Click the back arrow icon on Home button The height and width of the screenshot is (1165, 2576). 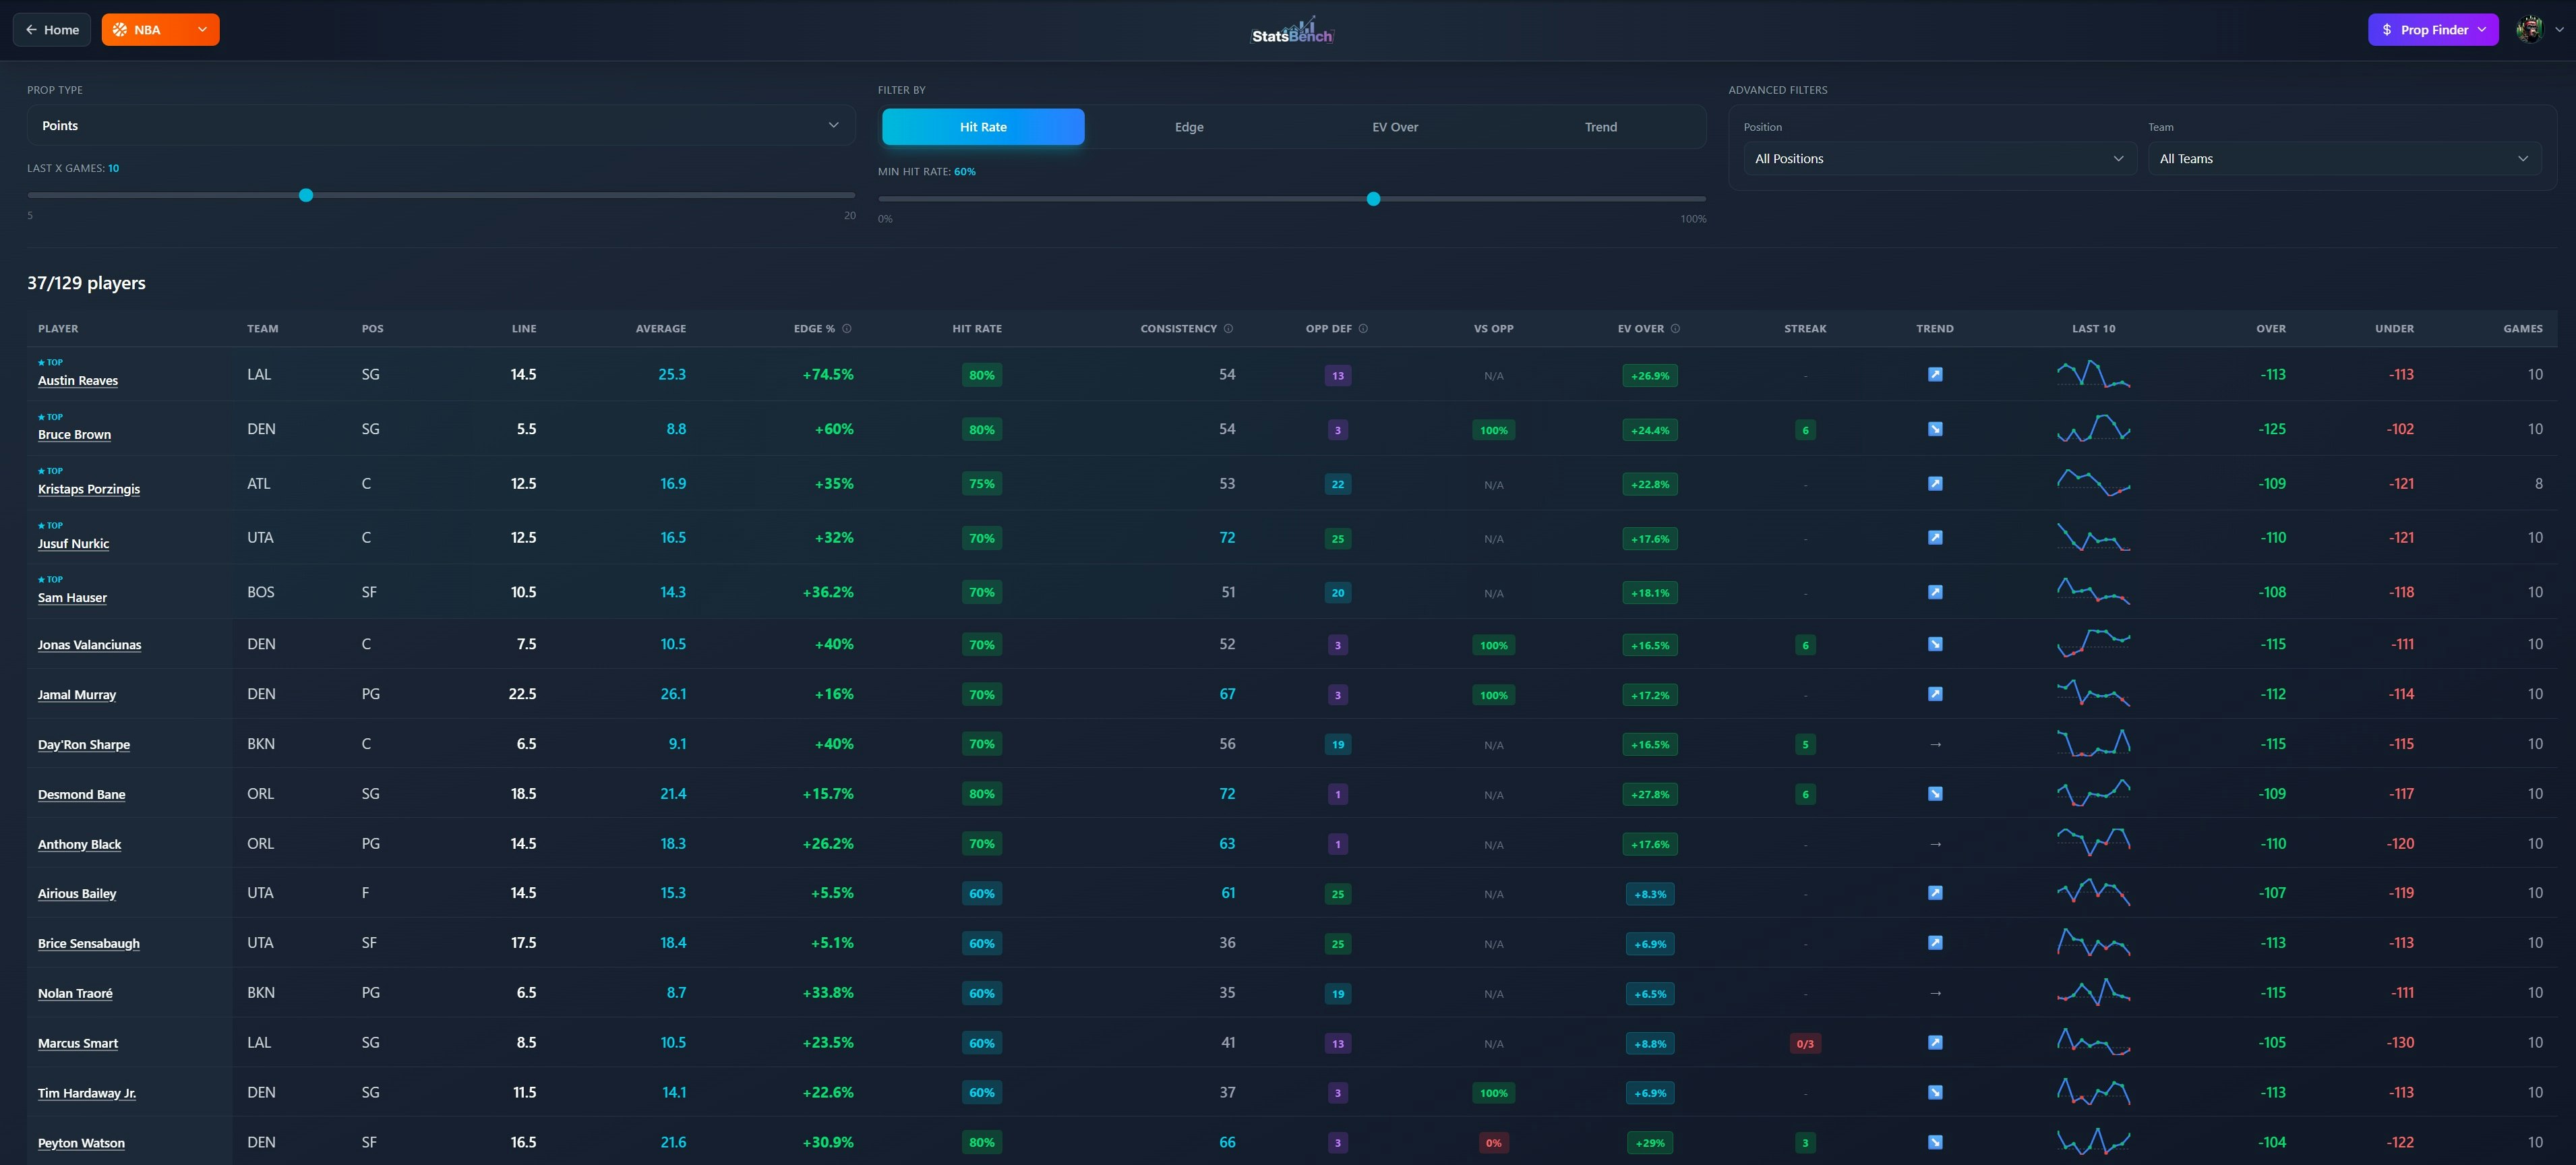[31, 29]
